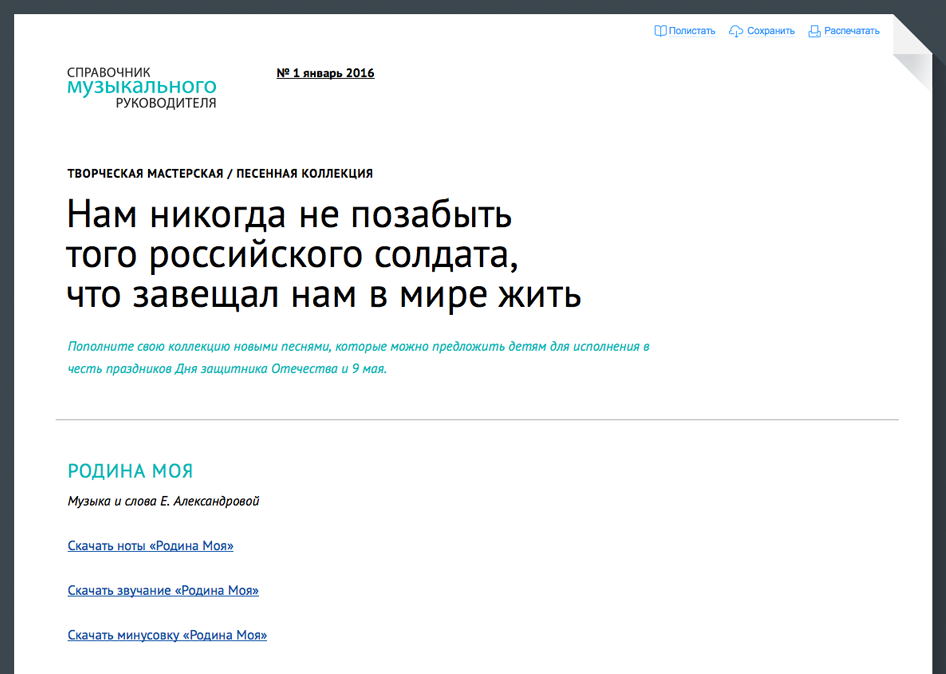Open the issue link № 1 январь 2016
Screen dimensions: 946x674
325,73
